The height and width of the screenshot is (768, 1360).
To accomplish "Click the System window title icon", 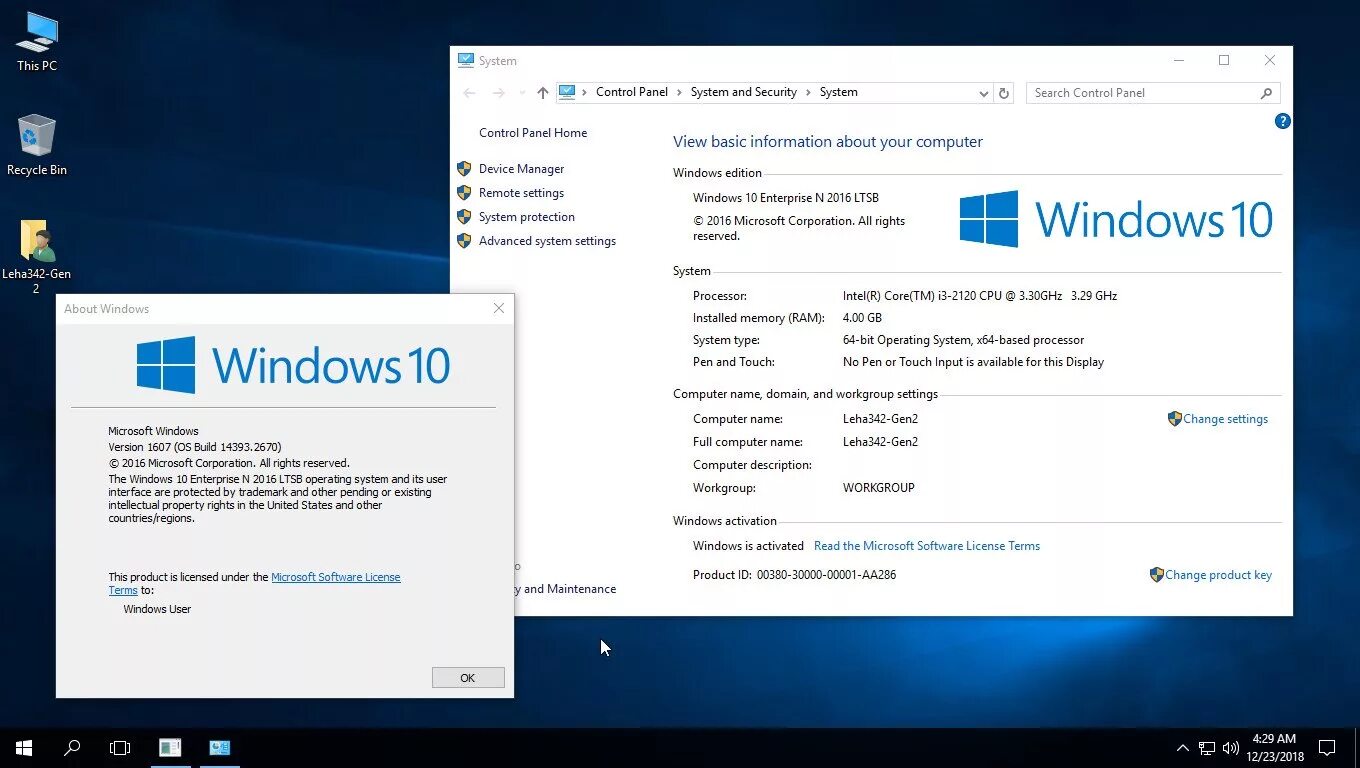I will pyautogui.click(x=466, y=60).
